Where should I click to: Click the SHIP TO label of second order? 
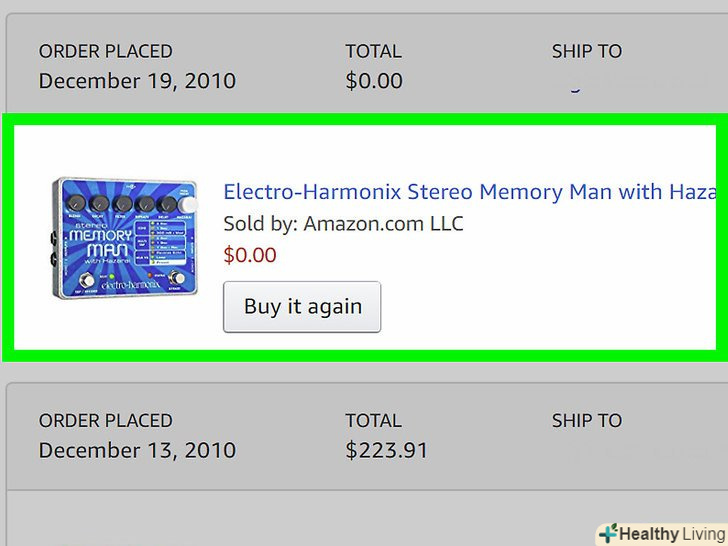tap(586, 421)
